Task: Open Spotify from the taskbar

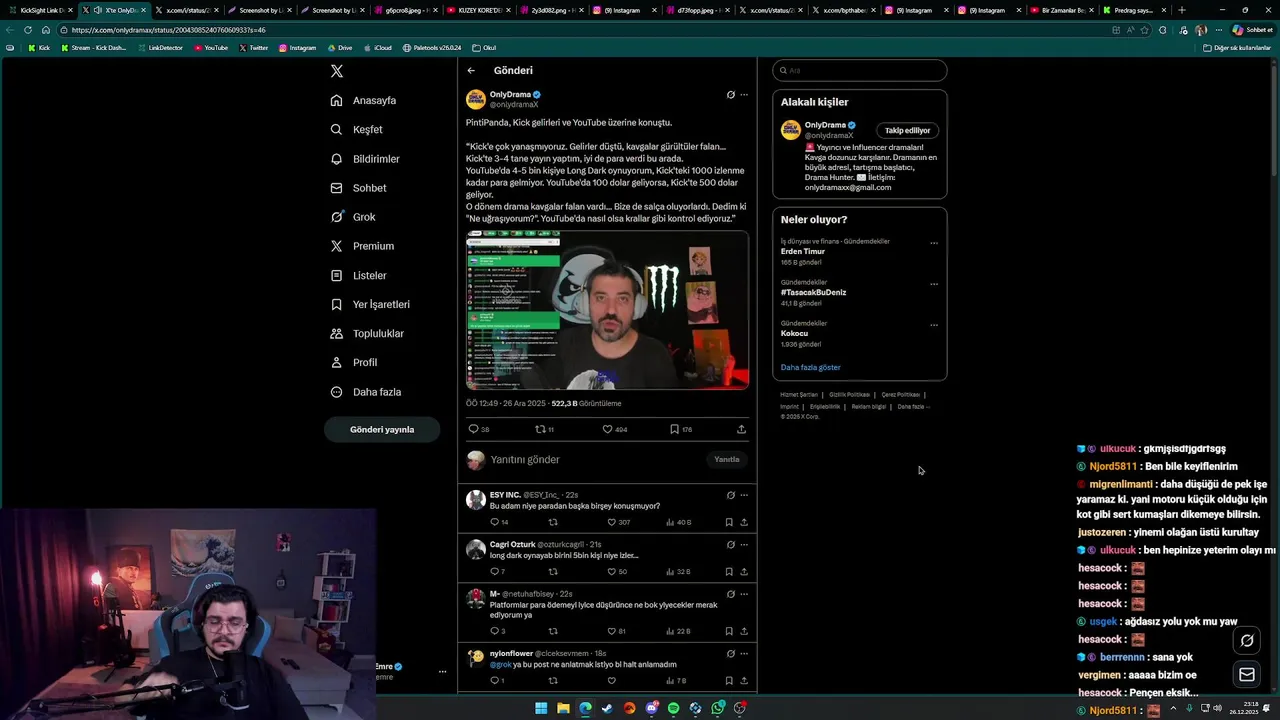Action: (673, 708)
